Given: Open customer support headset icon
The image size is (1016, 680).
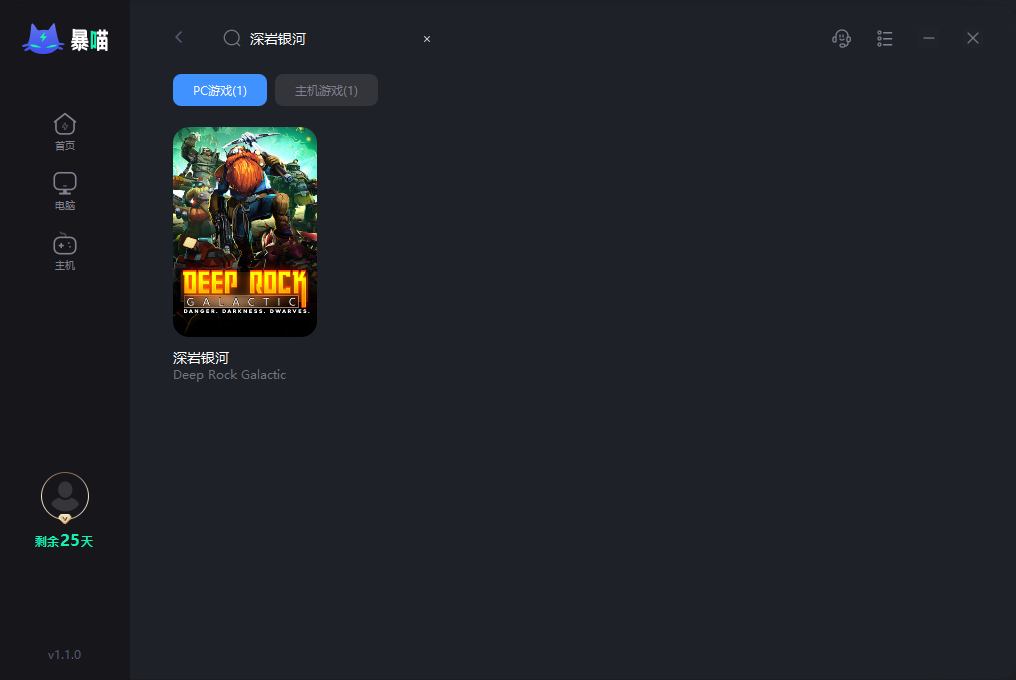Looking at the screenshot, I should [x=841, y=39].
